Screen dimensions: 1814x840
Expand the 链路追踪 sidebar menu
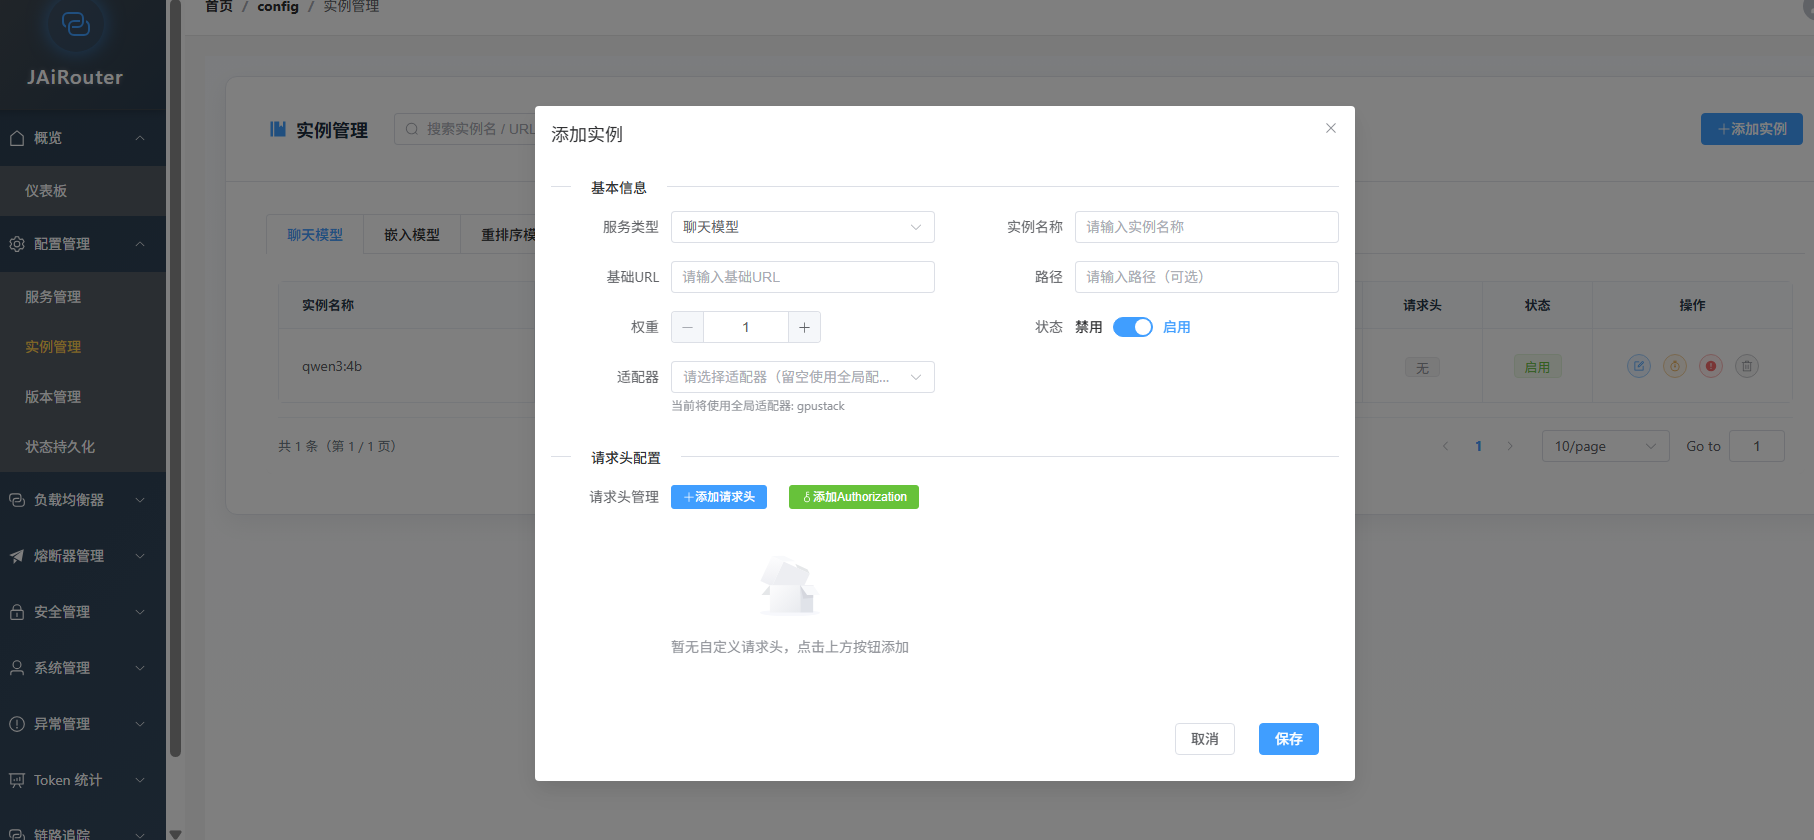point(140,834)
